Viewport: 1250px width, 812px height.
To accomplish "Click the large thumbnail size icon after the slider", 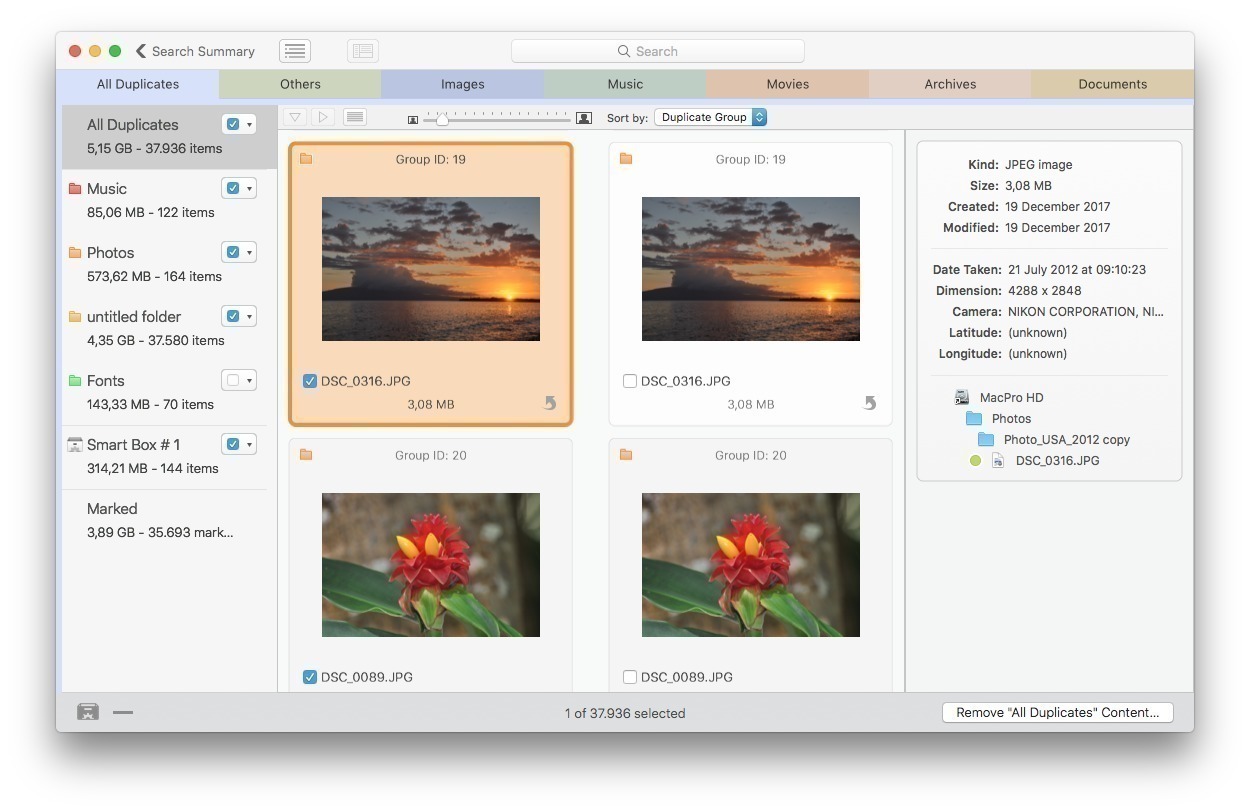I will pos(584,117).
